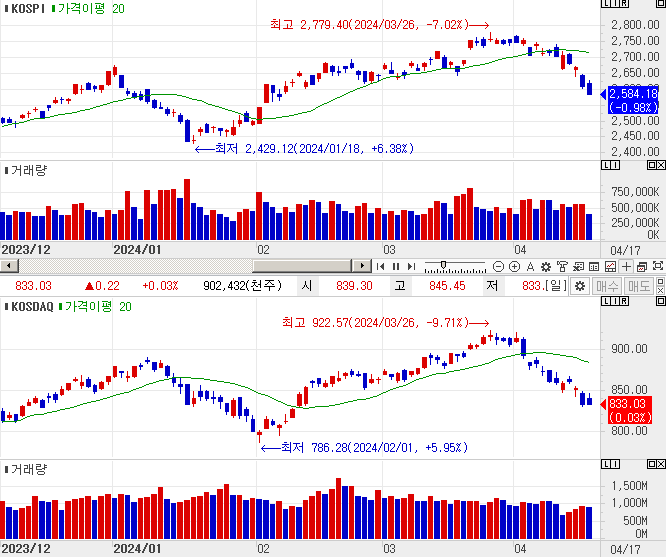Skip to last data with skip-forward button
Screen dimensions: 666x557
[x=411, y=266]
